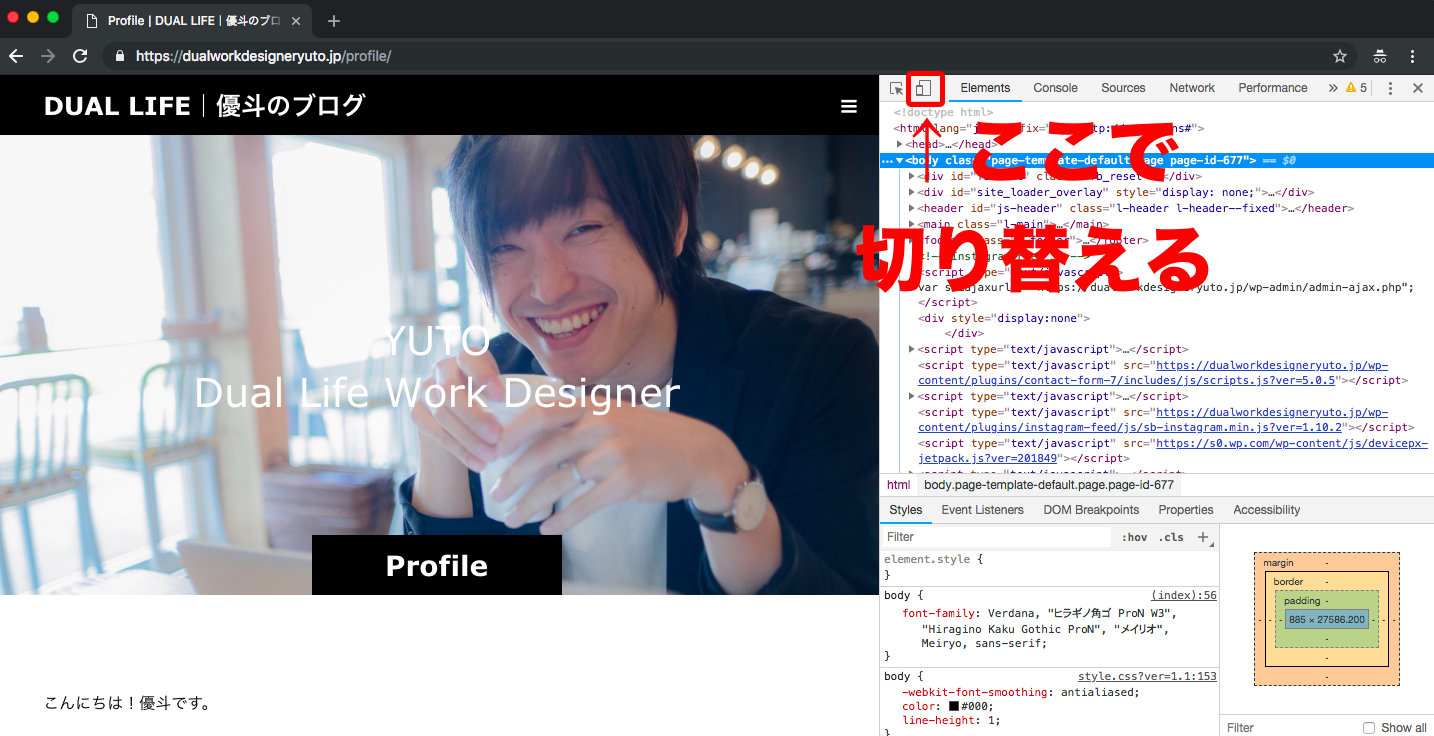Switch to the Console tab
This screenshot has width=1434, height=736.
[1055, 88]
